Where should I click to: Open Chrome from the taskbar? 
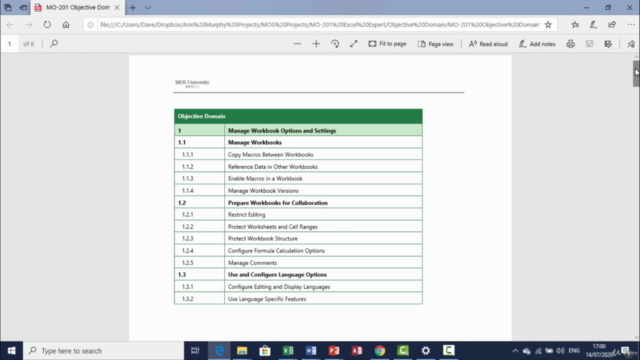point(380,351)
